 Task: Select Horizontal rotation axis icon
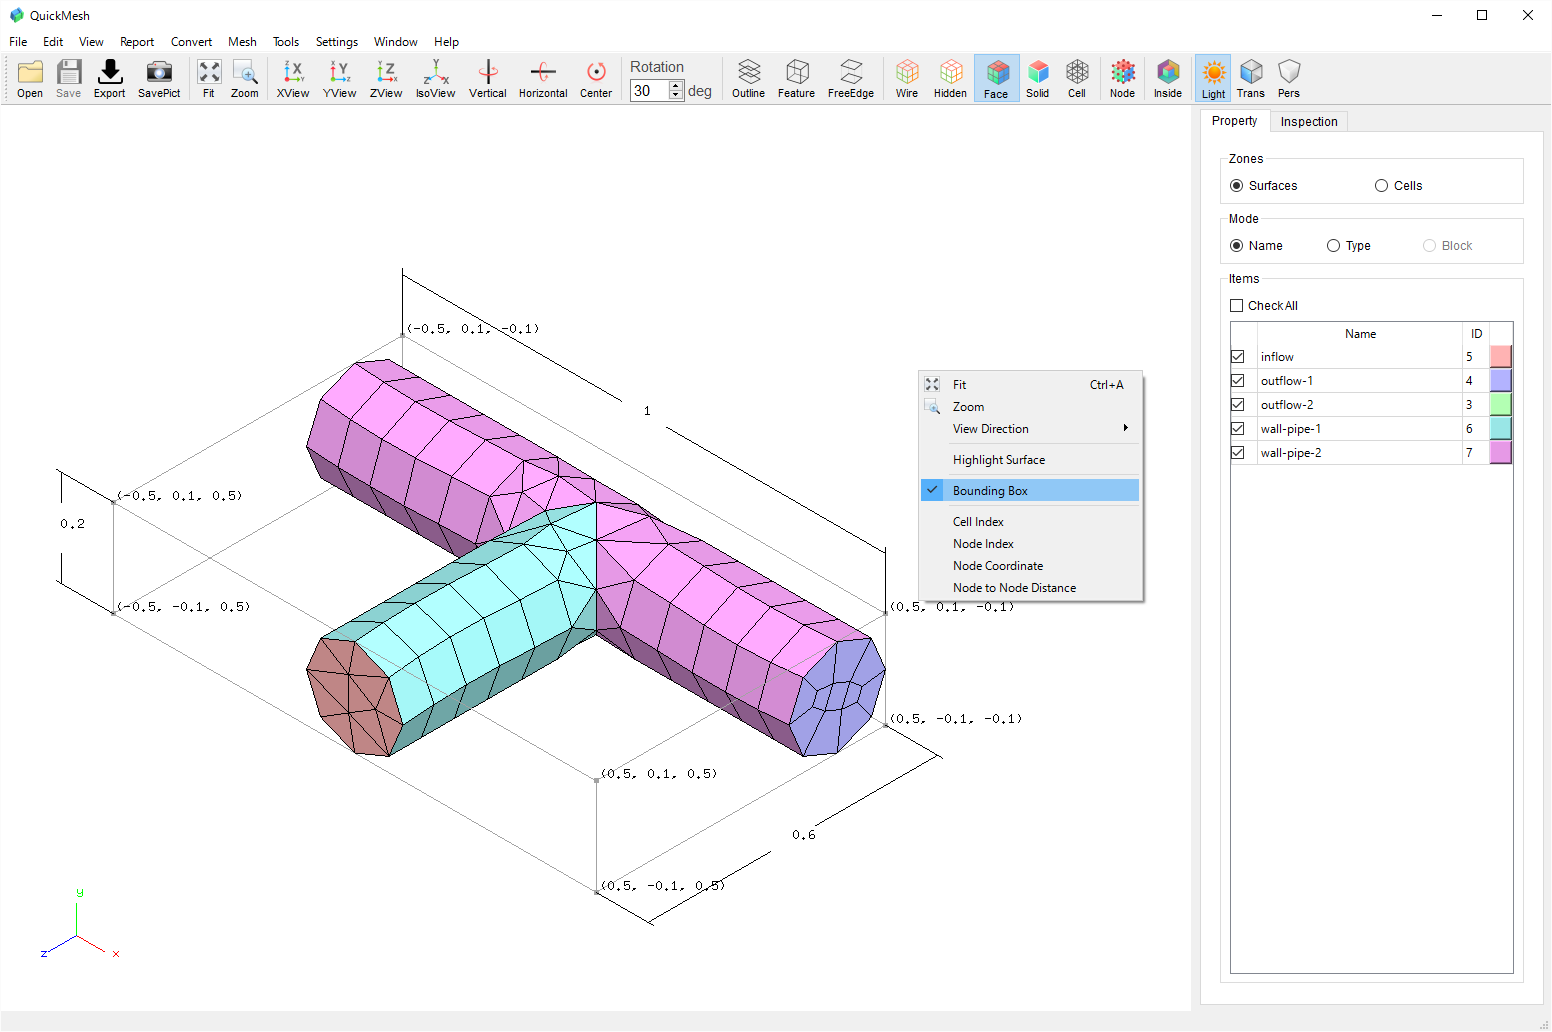point(543,78)
